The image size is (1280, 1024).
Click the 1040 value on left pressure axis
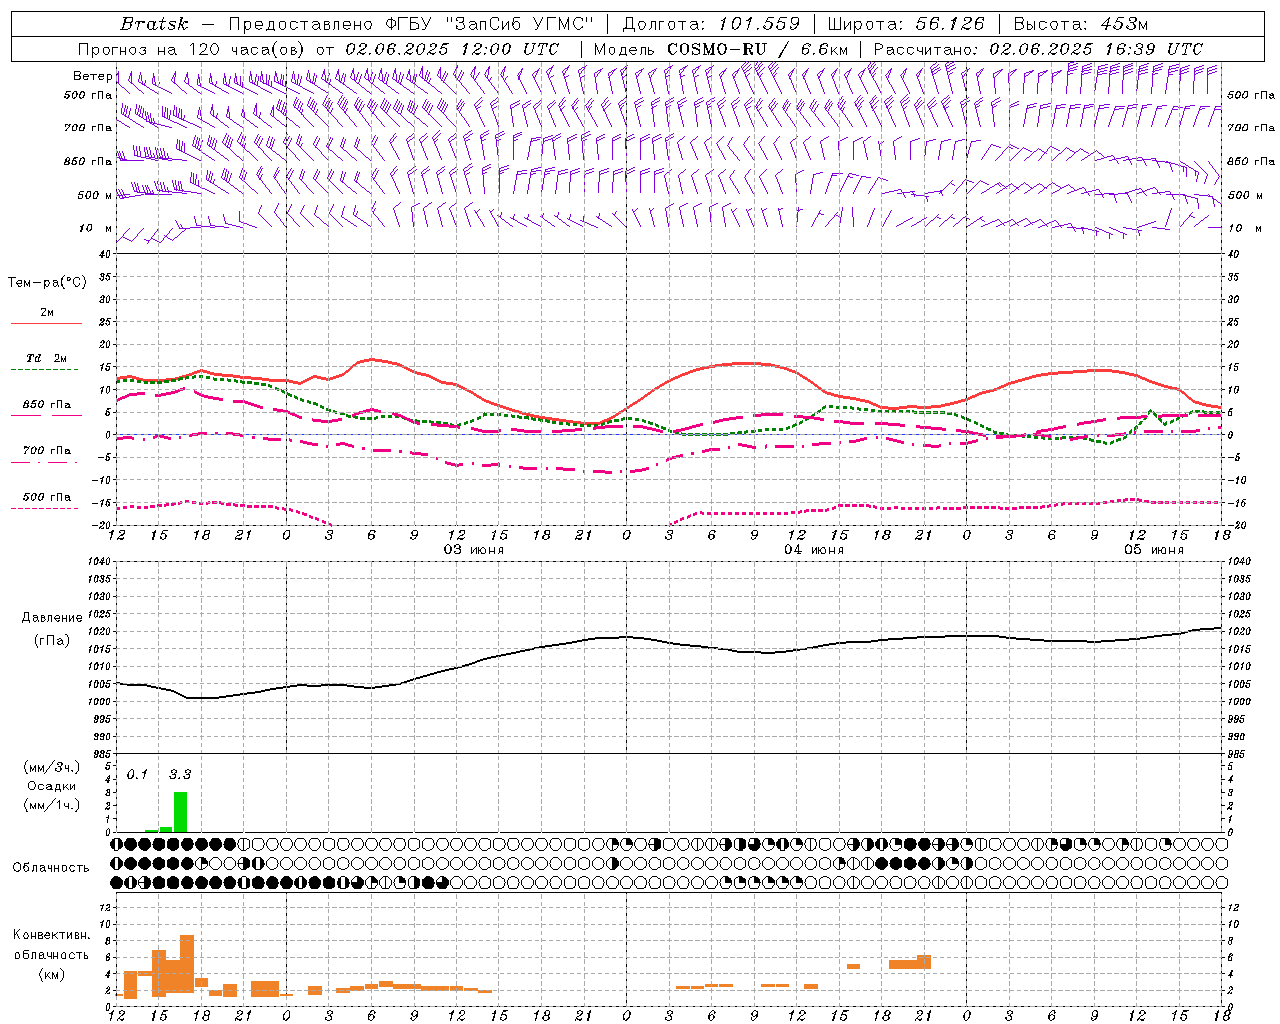[99, 561]
